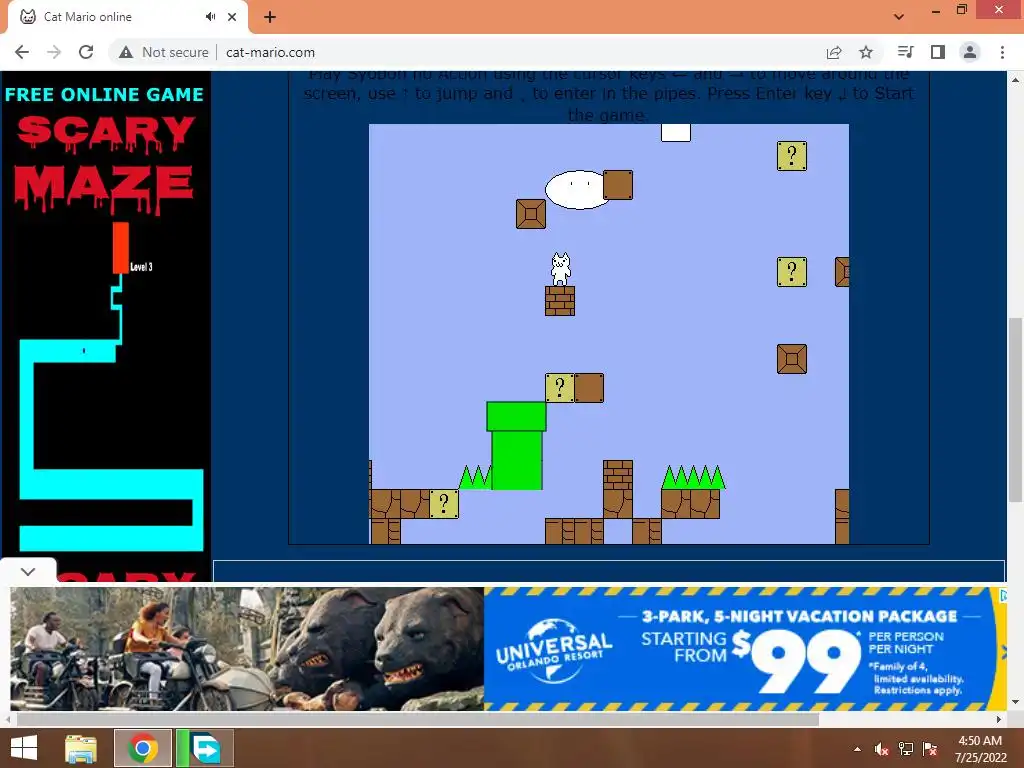
Task: Click the AdChoices icon on banner
Action: pyautogui.click(x=1004, y=595)
